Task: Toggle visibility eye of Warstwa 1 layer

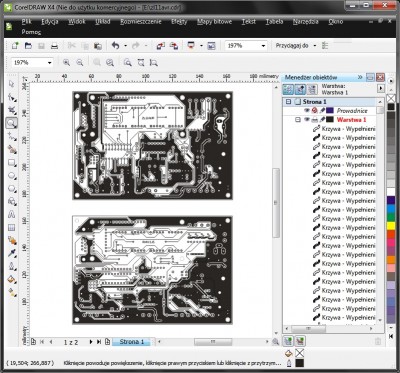Action: pos(307,120)
